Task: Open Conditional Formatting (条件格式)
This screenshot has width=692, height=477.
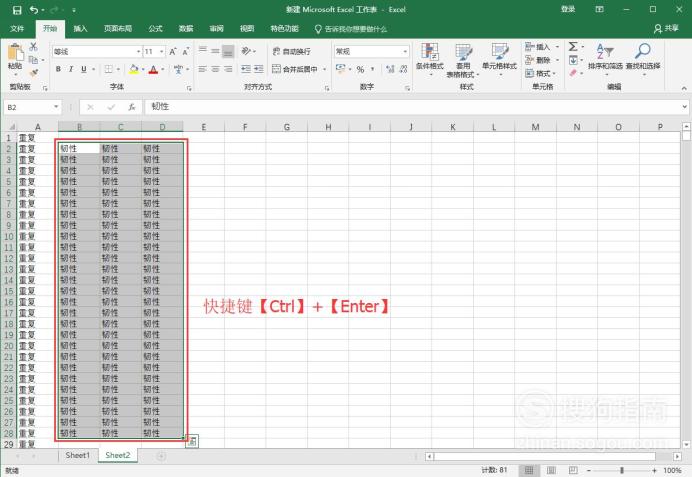Action: tap(429, 59)
